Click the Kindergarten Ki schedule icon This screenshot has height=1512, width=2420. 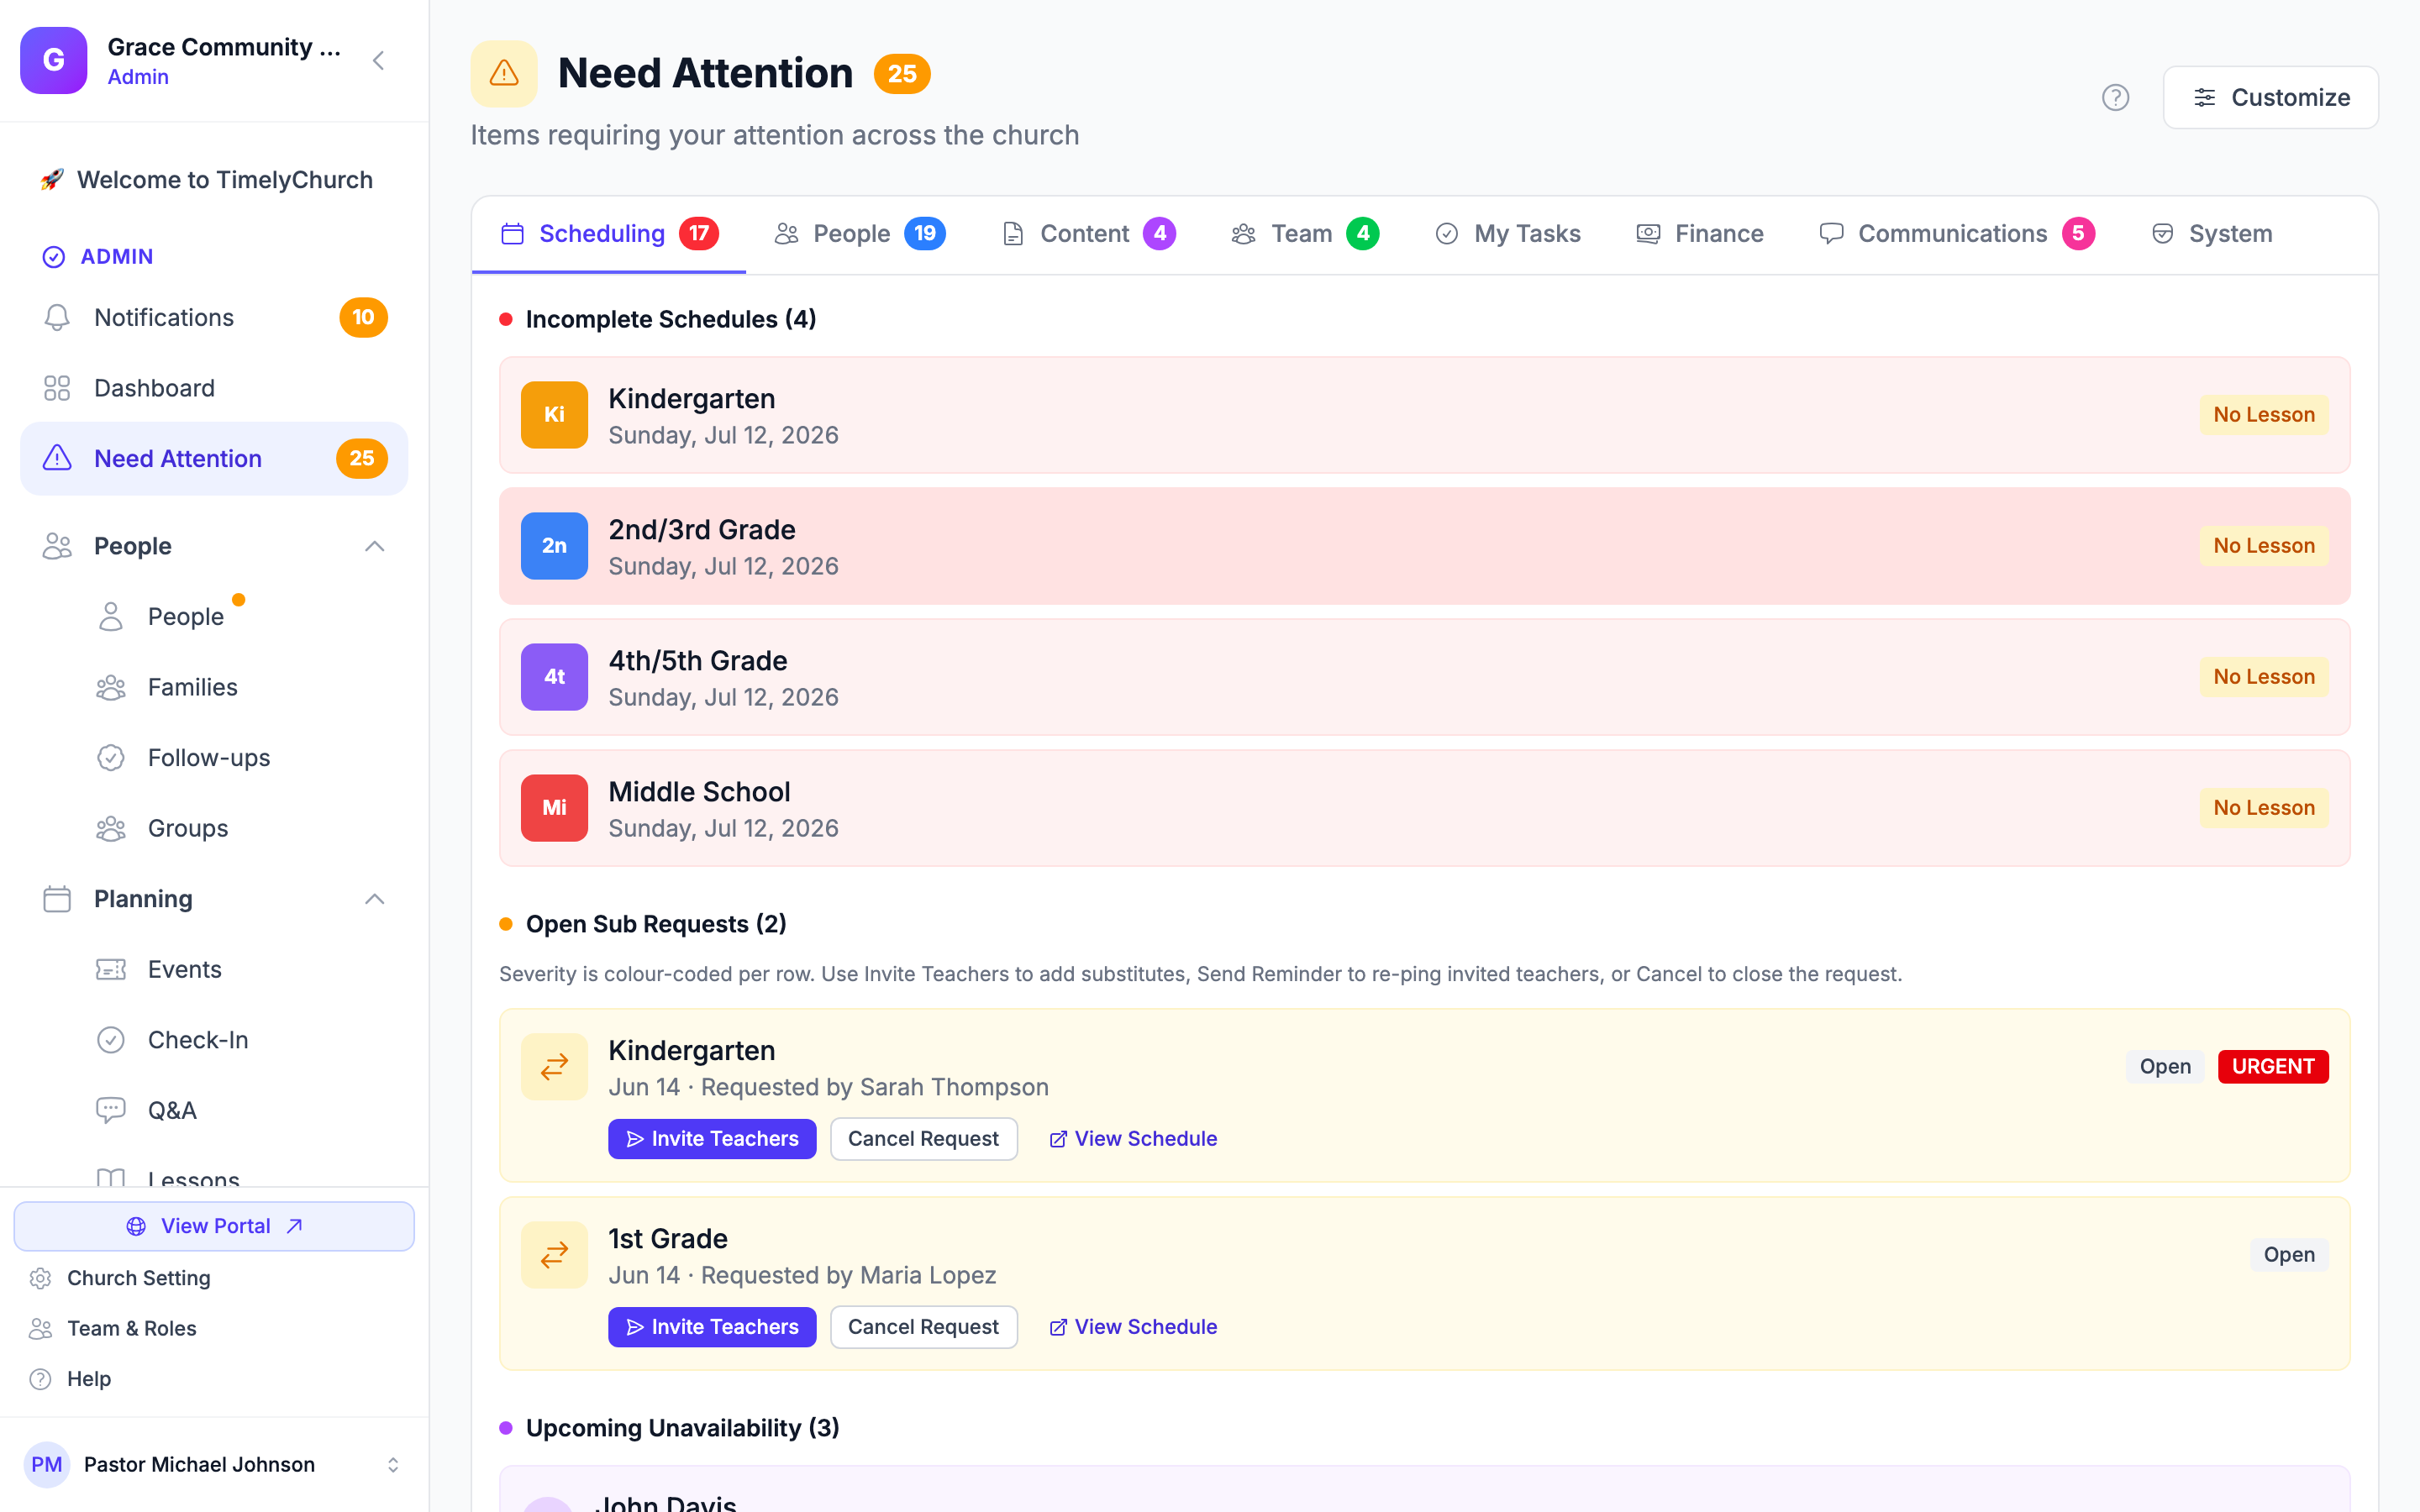[554, 415]
